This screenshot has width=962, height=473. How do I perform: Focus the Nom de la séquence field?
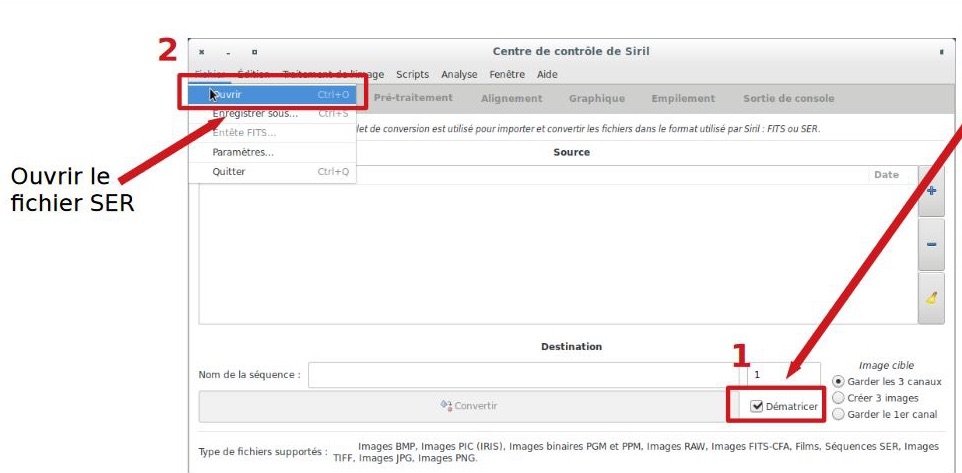click(x=522, y=374)
